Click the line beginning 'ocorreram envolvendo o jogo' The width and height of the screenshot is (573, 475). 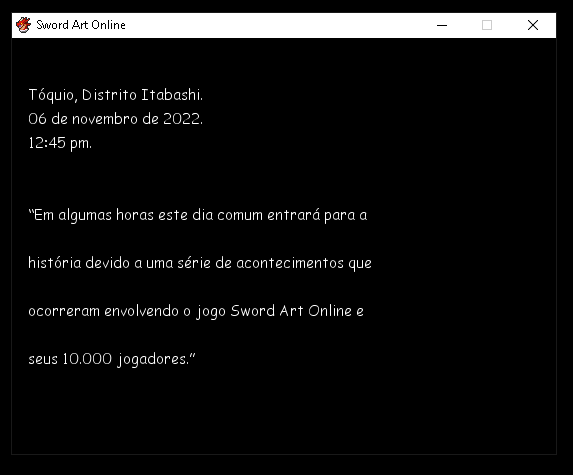[x=196, y=311]
